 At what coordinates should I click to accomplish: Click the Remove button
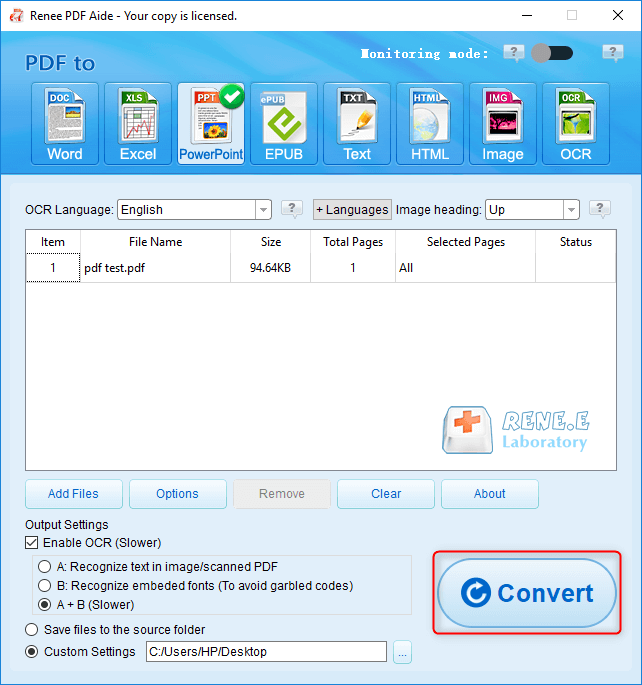coord(282,494)
